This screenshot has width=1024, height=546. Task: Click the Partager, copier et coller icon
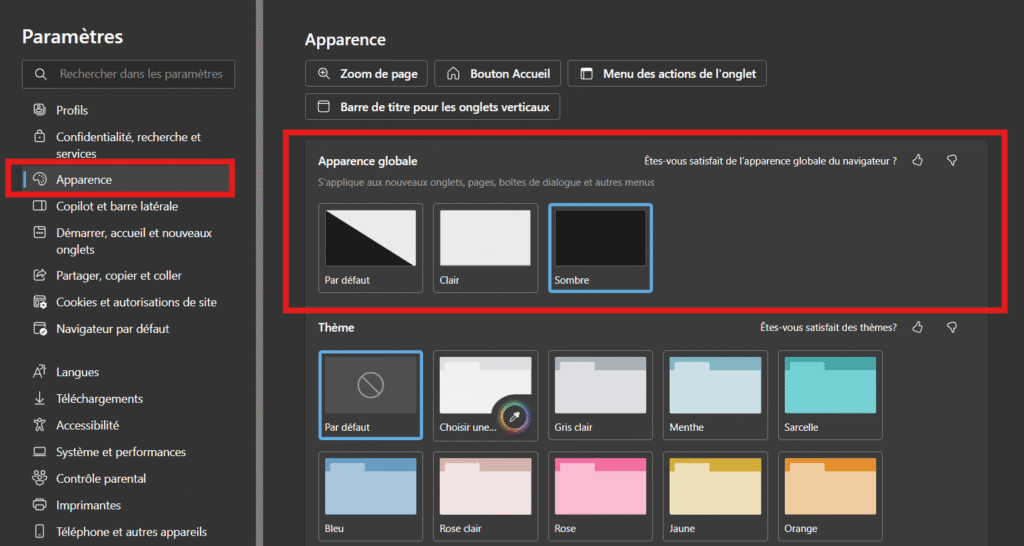40,275
